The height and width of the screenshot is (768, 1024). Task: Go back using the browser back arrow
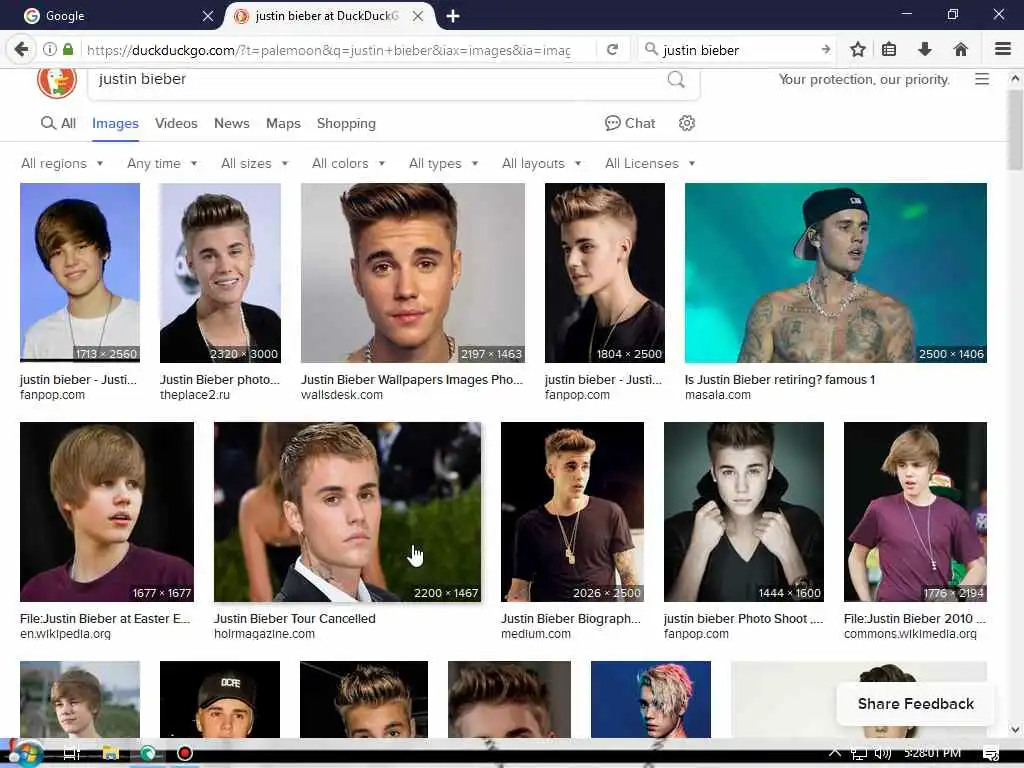[21, 49]
